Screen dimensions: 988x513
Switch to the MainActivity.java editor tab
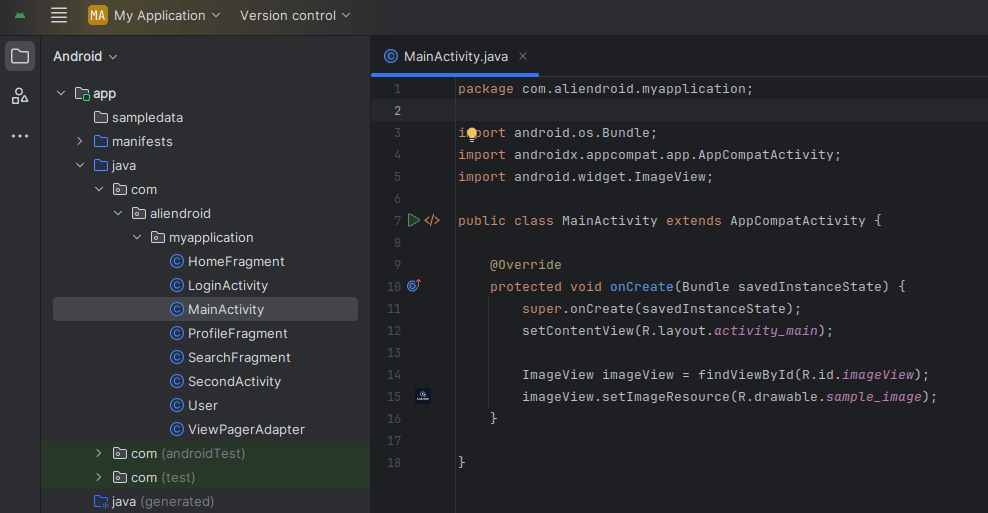click(x=455, y=56)
